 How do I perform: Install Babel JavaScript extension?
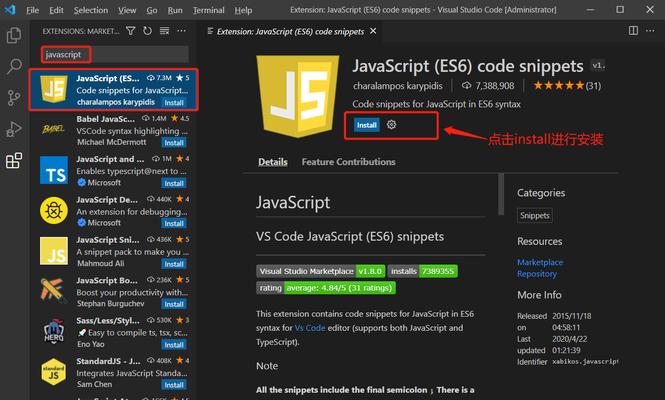tap(174, 143)
